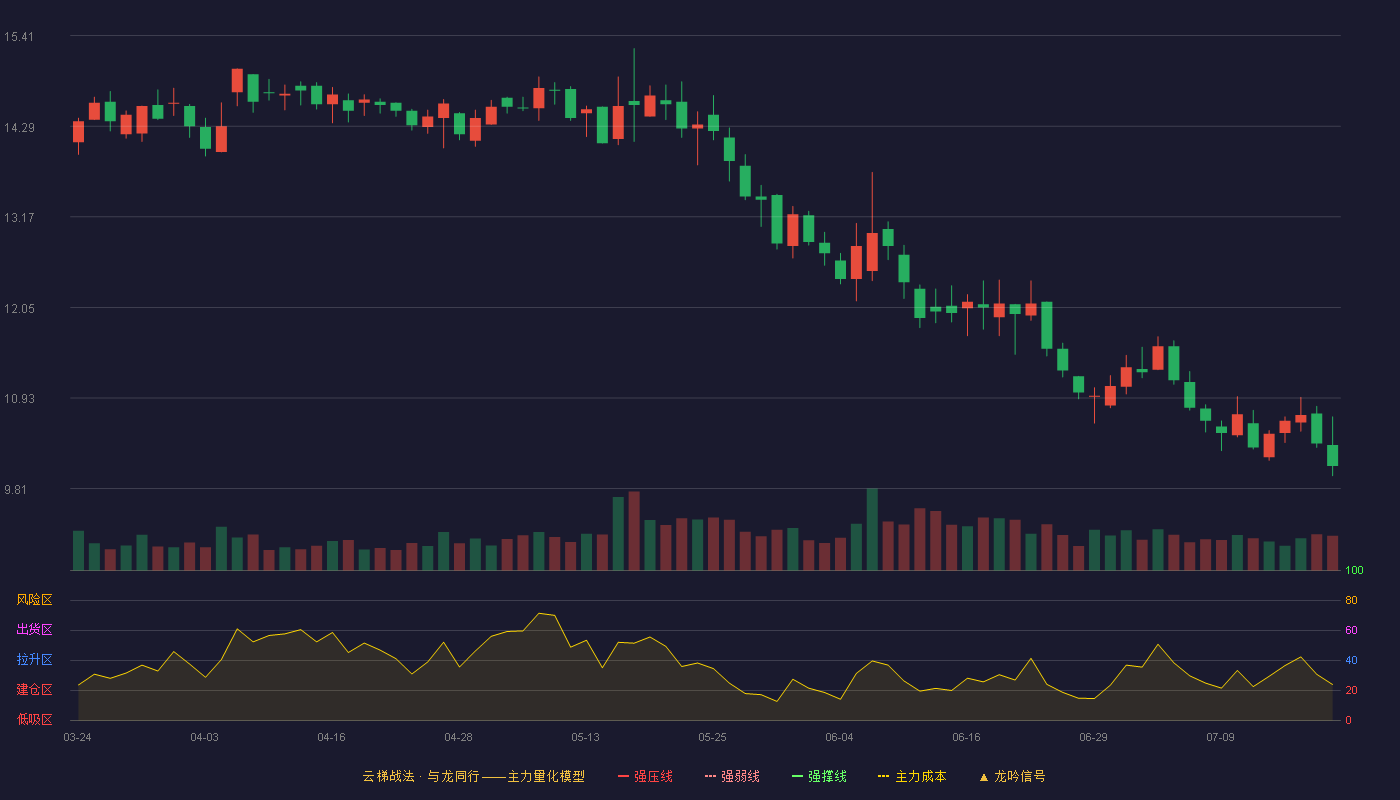
Task: Click the 06-16 date axis label
Action: click(x=967, y=737)
